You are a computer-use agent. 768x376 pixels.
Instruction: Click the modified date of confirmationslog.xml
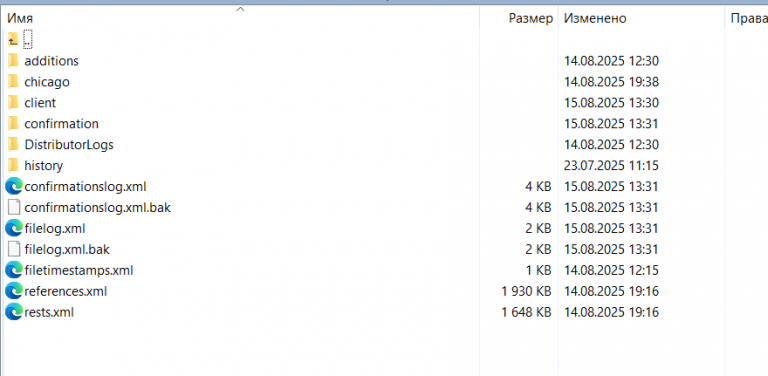pyautogui.click(x=611, y=187)
